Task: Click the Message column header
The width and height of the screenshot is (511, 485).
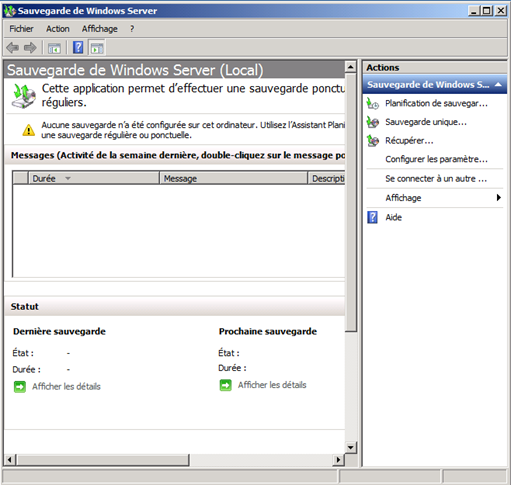Action: coord(233,178)
